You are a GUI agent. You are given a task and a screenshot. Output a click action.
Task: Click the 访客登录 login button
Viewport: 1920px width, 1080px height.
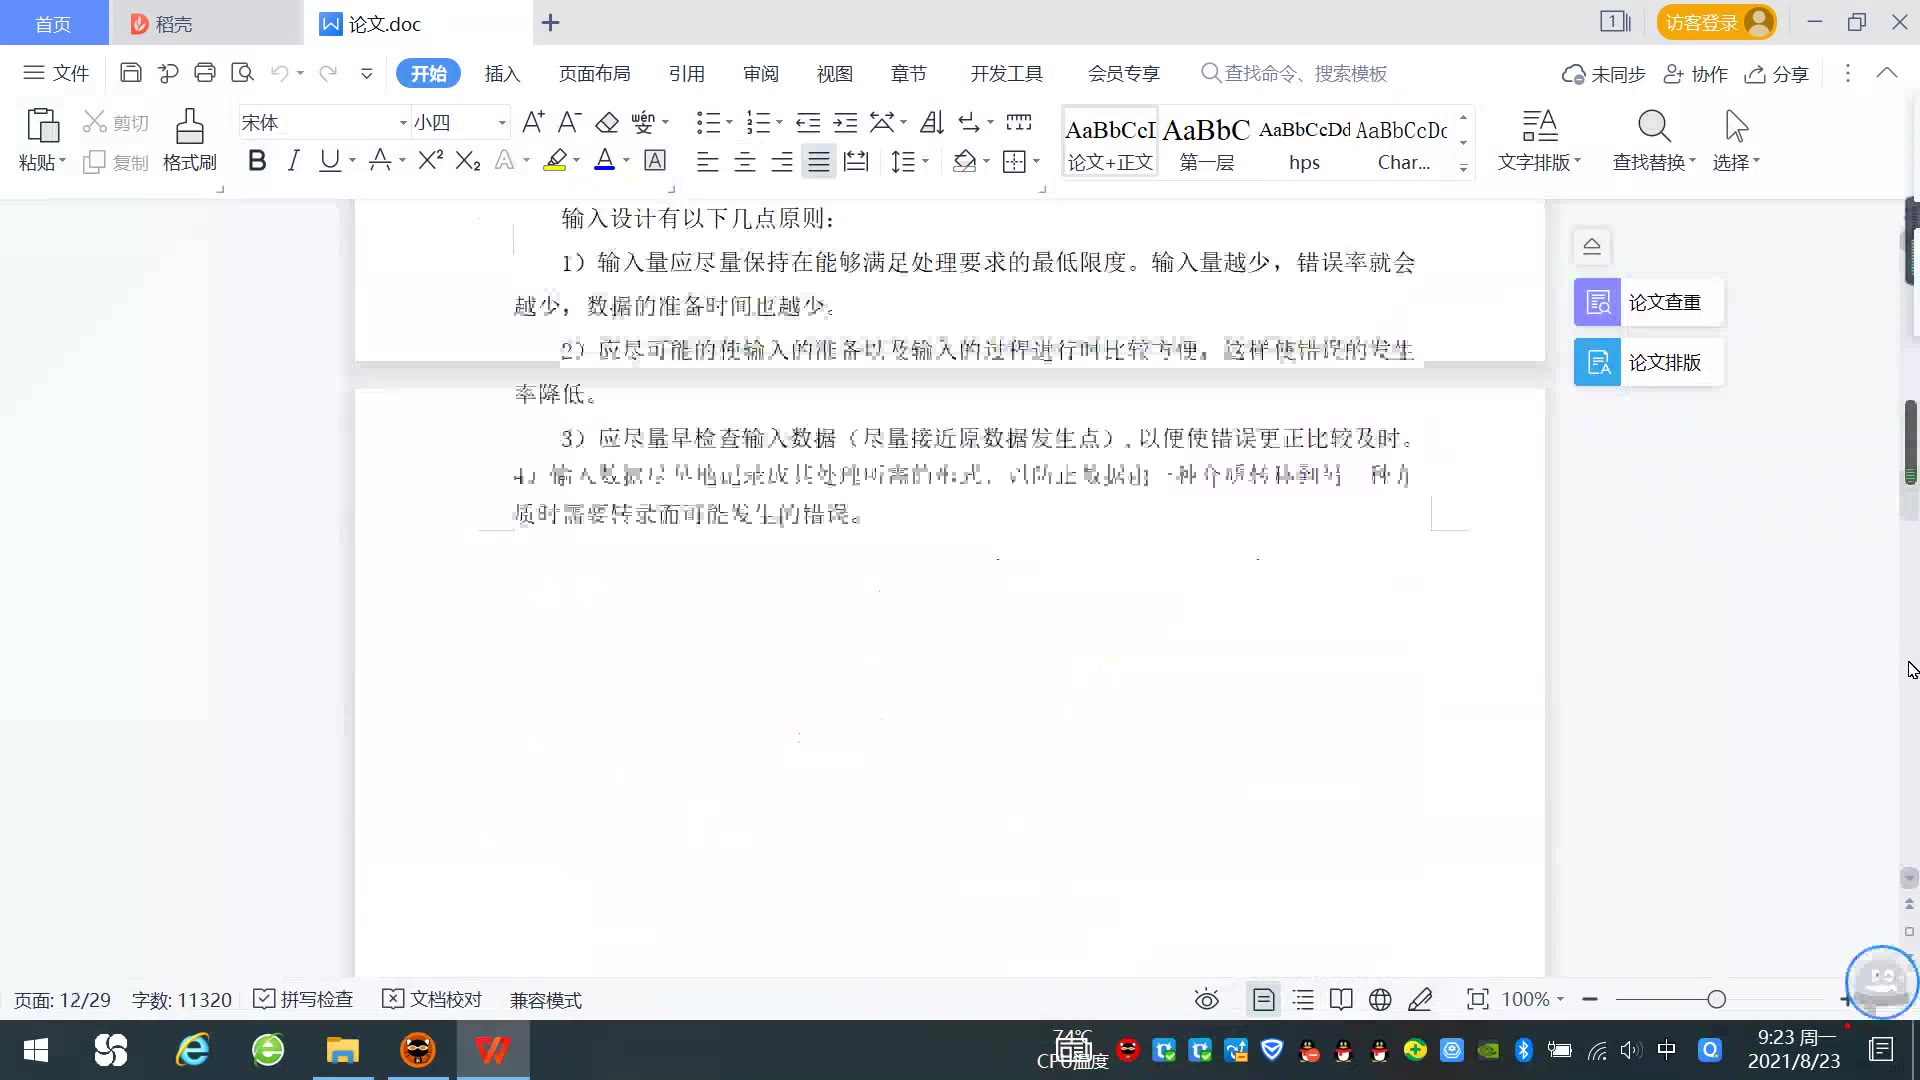click(x=1714, y=23)
